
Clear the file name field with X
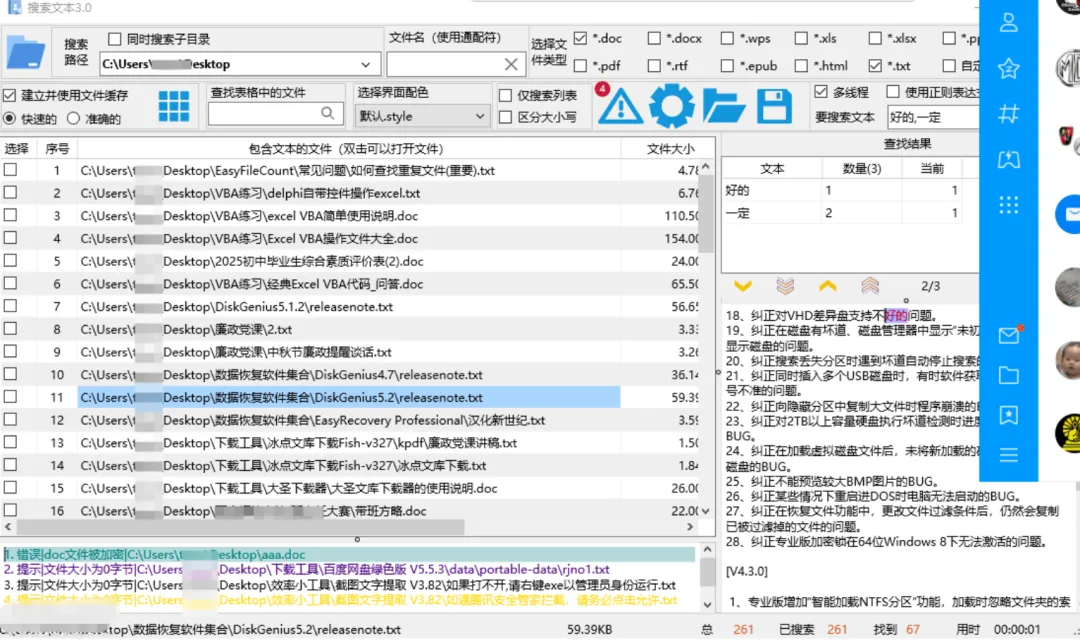(510, 64)
